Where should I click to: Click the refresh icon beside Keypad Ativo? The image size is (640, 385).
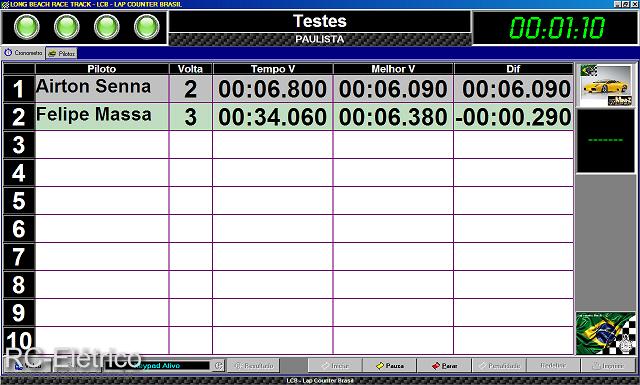219,366
